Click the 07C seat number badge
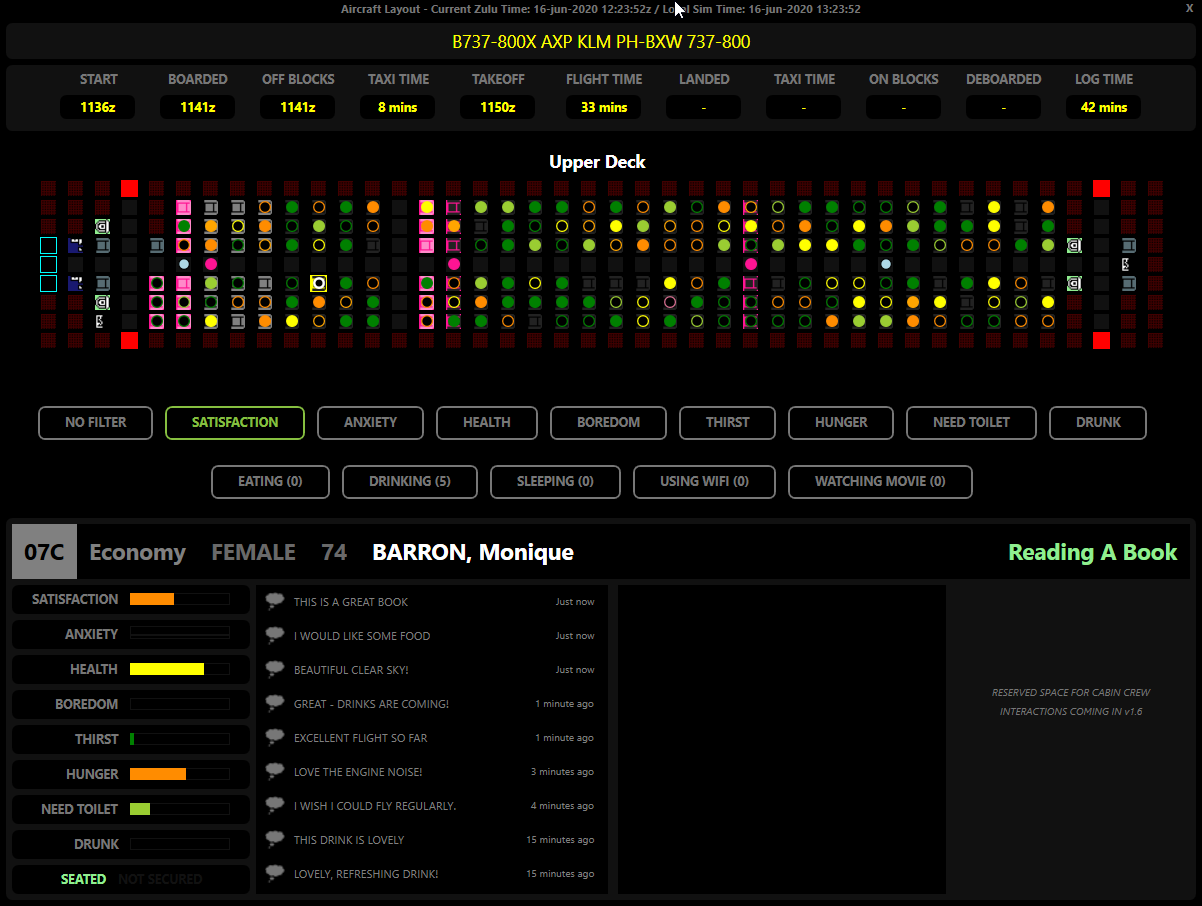 pyautogui.click(x=44, y=552)
